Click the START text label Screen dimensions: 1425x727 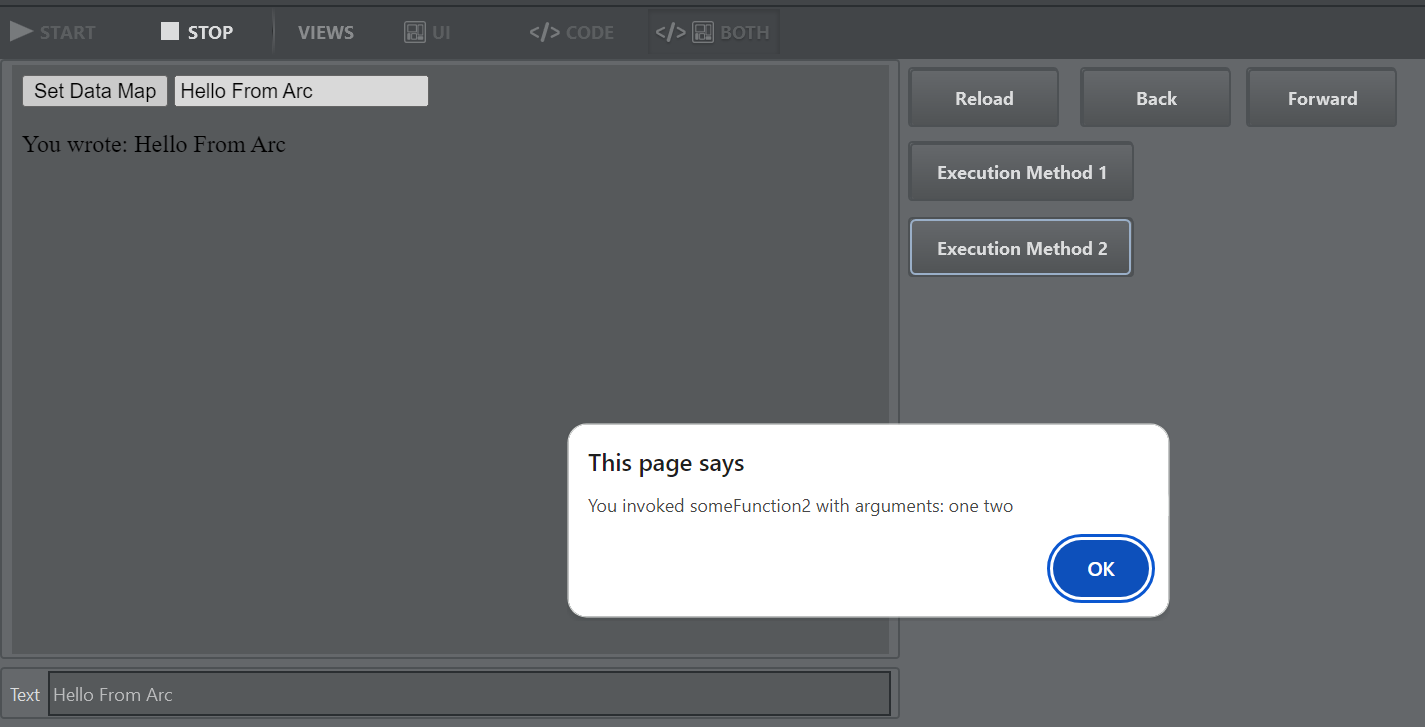click(67, 32)
